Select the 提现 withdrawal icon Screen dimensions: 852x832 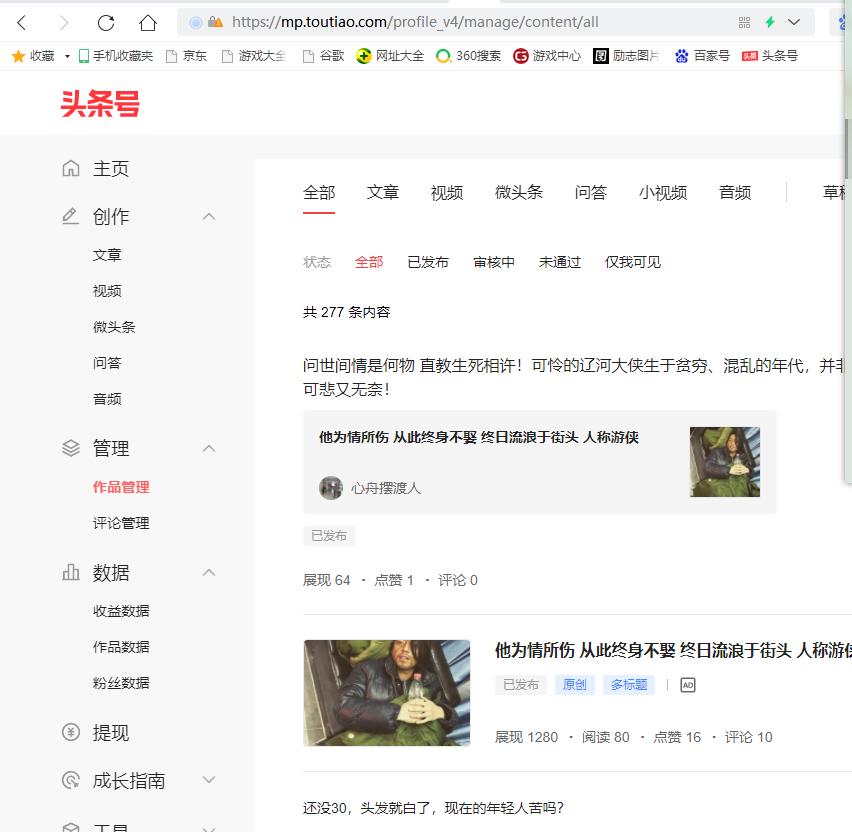point(69,733)
